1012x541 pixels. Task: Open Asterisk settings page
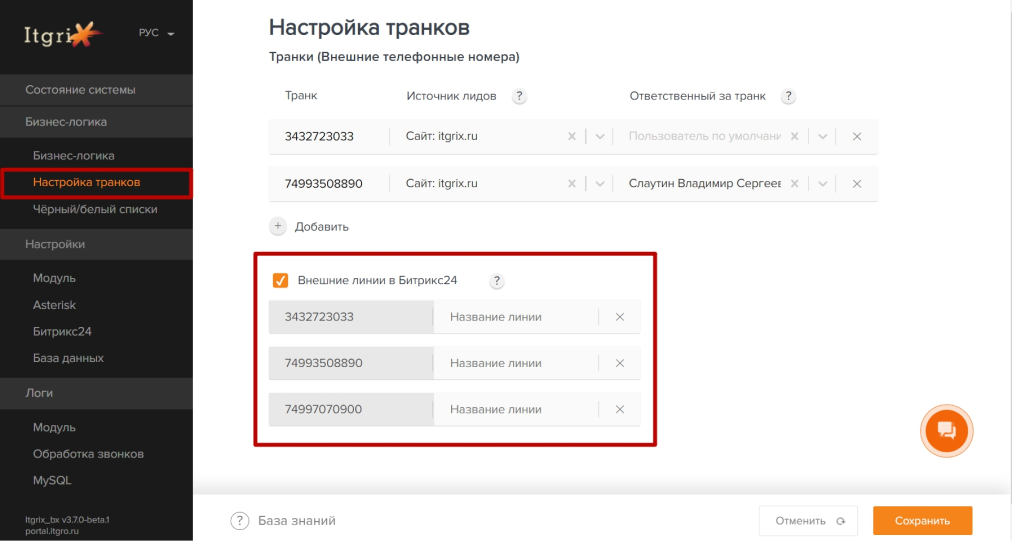pos(54,305)
